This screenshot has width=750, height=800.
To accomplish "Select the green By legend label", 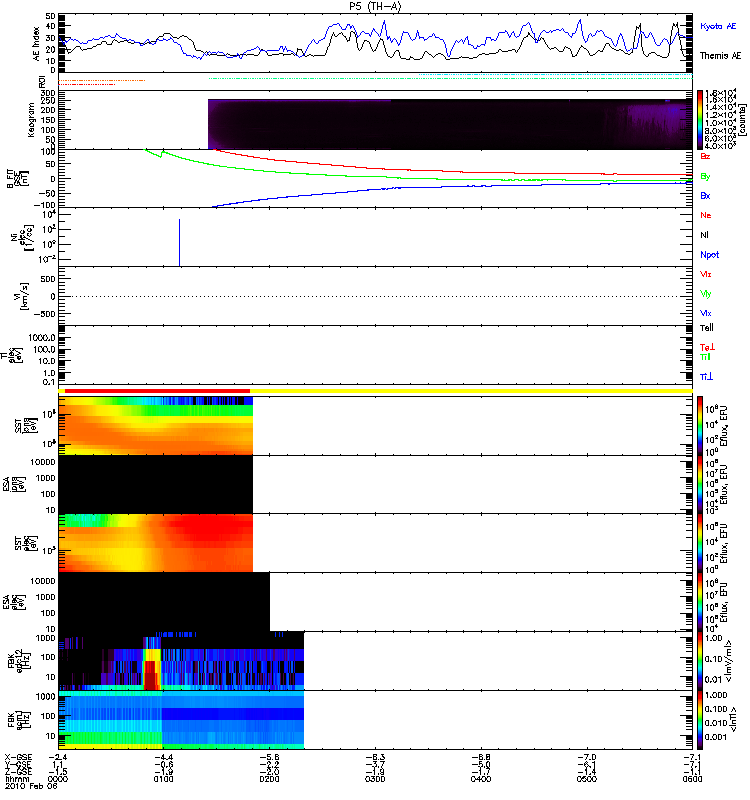I will (705, 176).
